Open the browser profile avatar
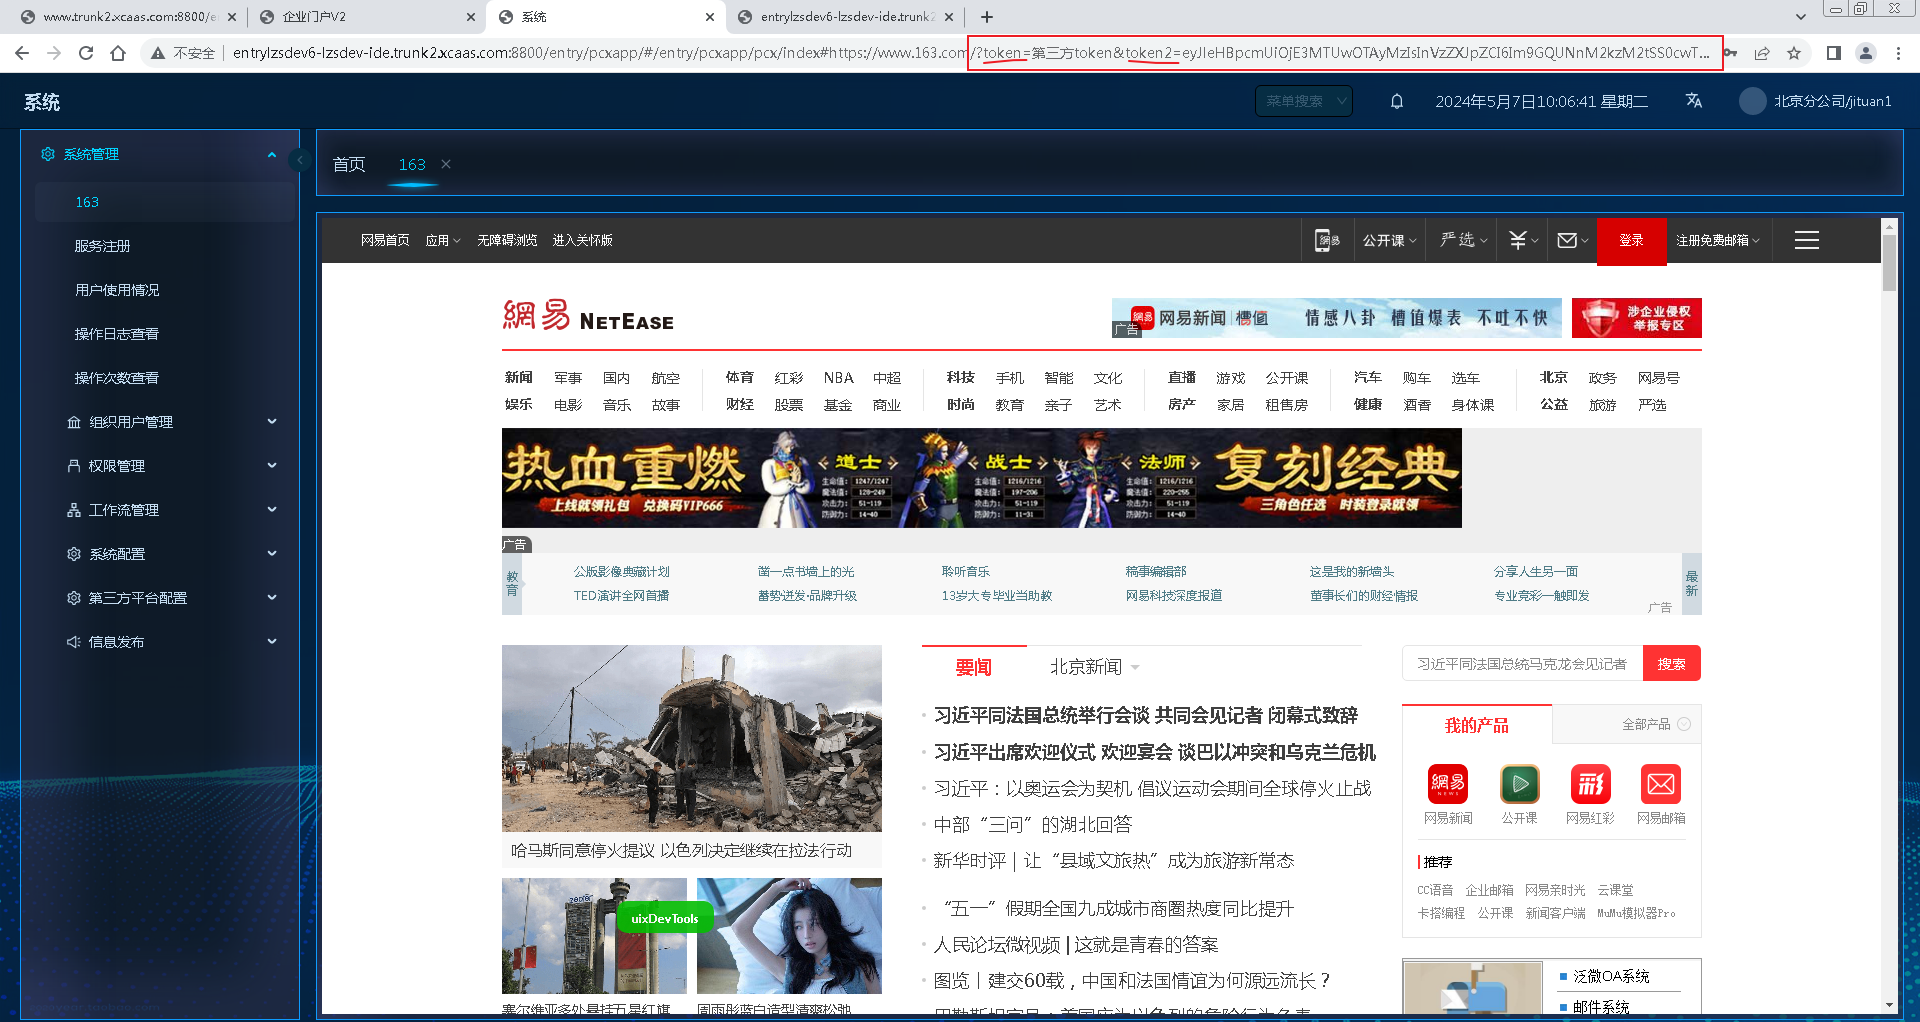This screenshot has height=1022, width=1920. pyautogui.click(x=1866, y=53)
